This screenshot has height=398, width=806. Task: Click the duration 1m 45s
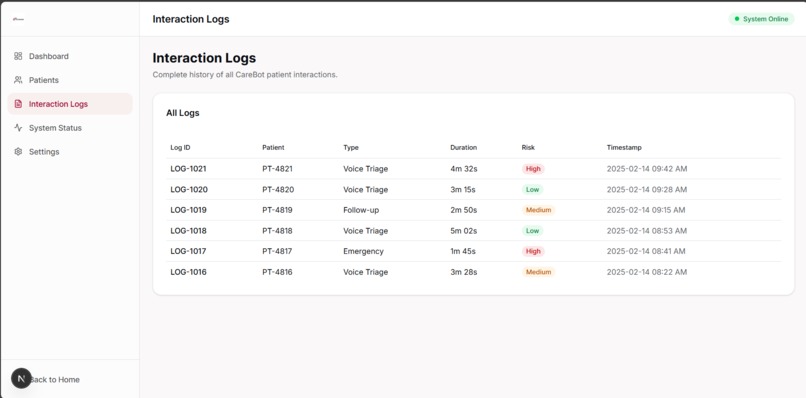pyautogui.click(x=463, y=251)
